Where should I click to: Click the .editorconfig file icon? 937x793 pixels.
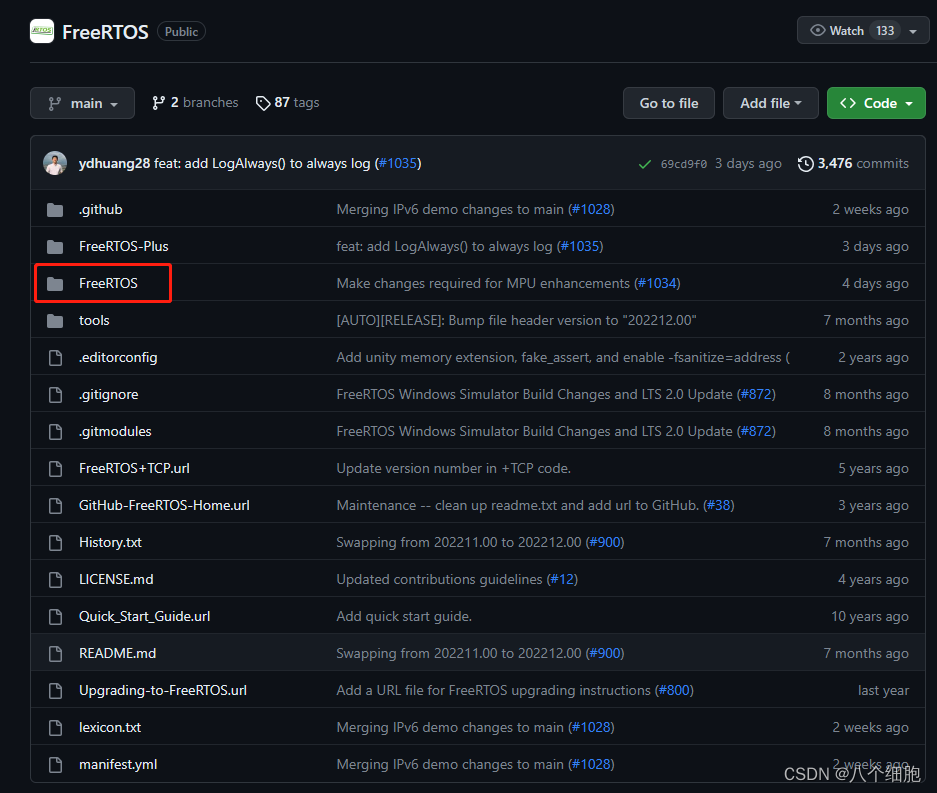point(55,358)
